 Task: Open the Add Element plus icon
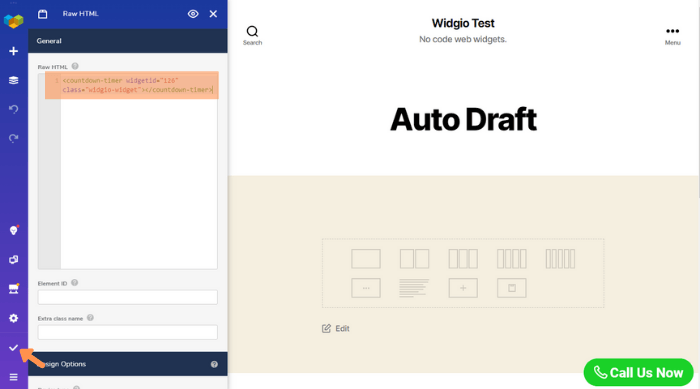tap(13, 51)
